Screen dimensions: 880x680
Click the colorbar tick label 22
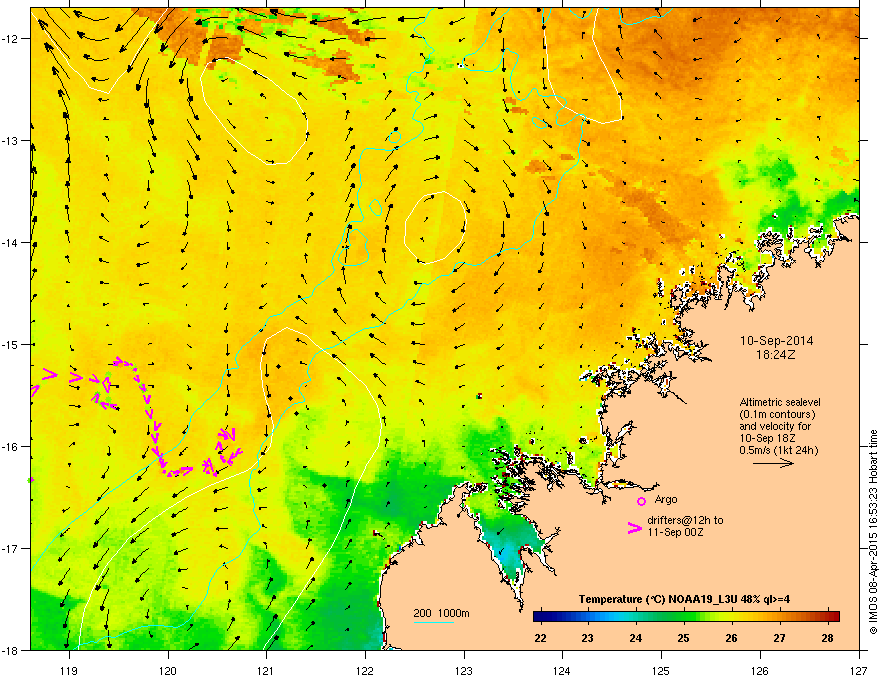point(540,638)
